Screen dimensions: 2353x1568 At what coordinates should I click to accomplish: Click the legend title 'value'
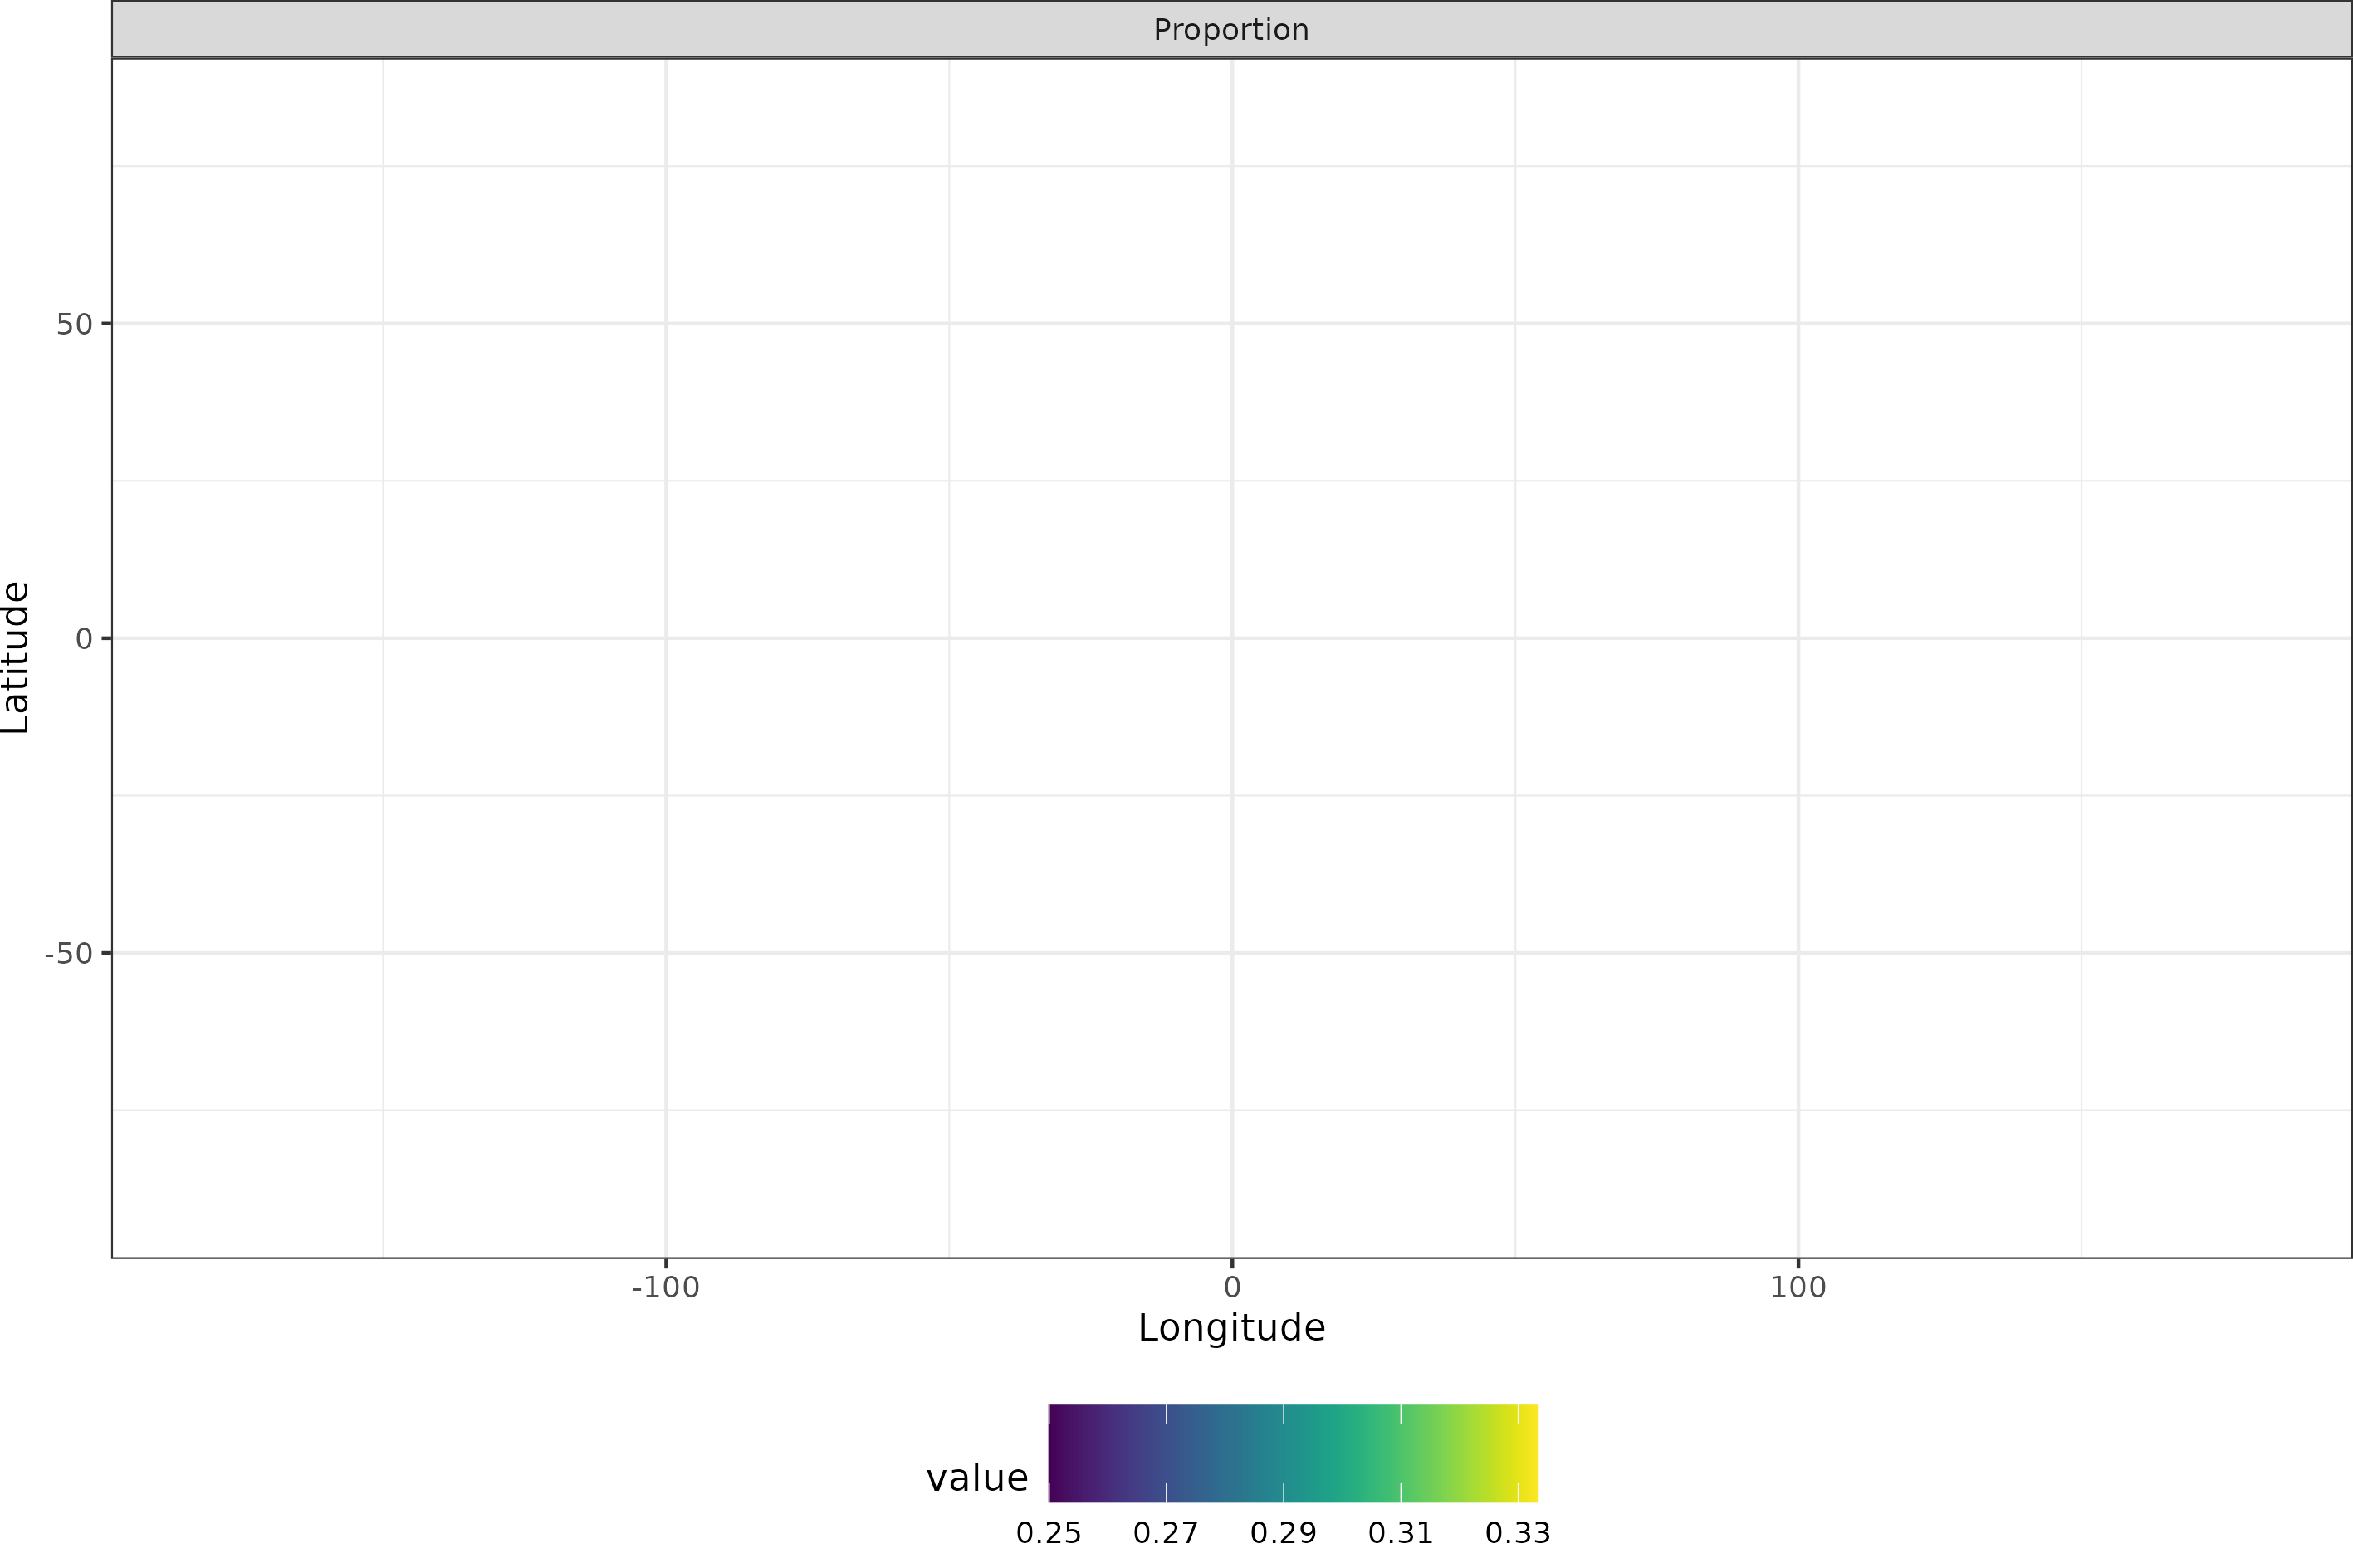(x=976, y=1478)
